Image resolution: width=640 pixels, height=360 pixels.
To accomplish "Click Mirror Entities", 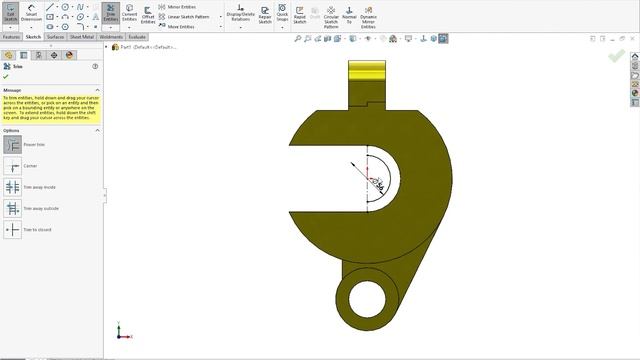I will pyautogui.click(x=177, y=7).
